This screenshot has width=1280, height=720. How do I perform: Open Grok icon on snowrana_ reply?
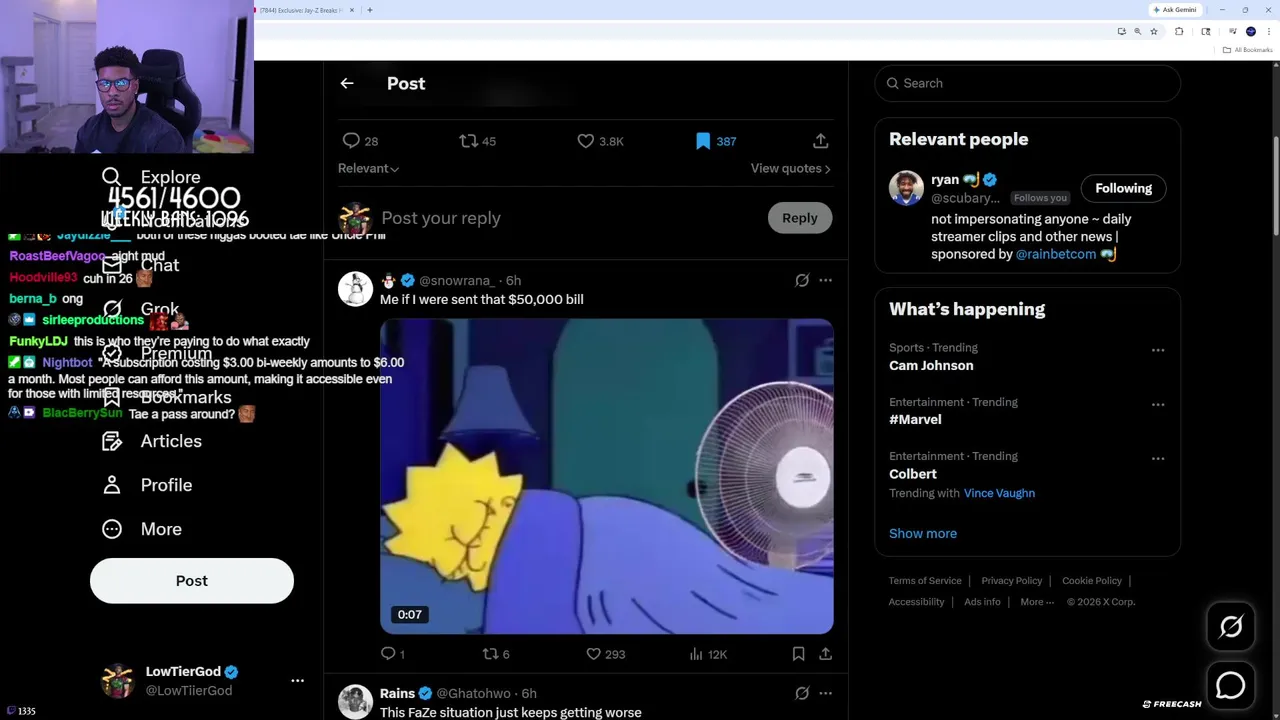(802, 280)
